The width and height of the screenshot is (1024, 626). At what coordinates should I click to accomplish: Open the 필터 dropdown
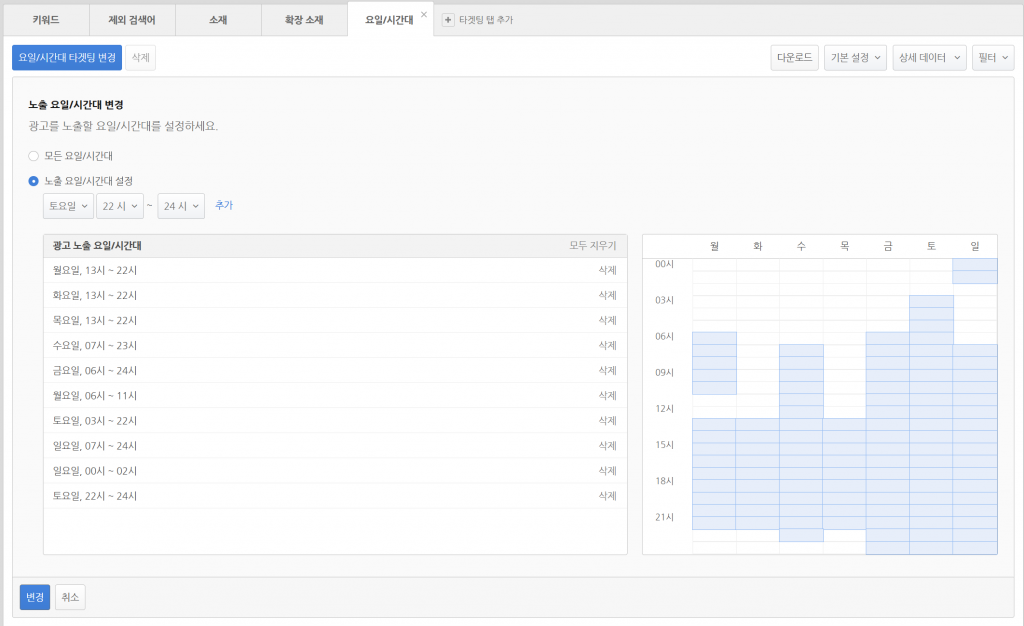(991, 57)
